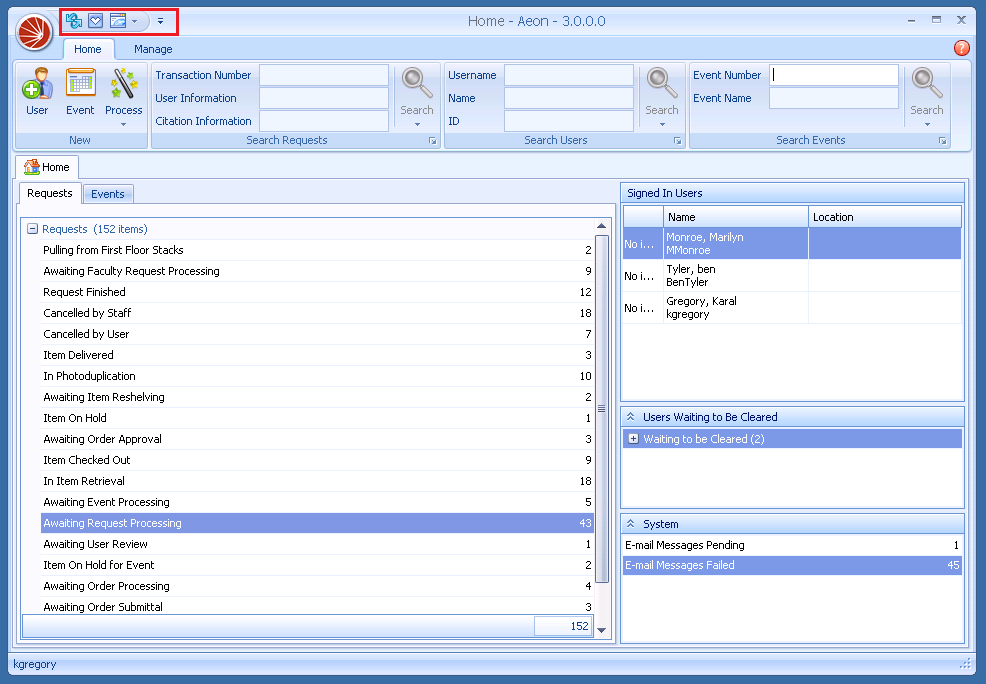Collapse the System panel
The width and height of the screenshot is (986, 684).
631,524
